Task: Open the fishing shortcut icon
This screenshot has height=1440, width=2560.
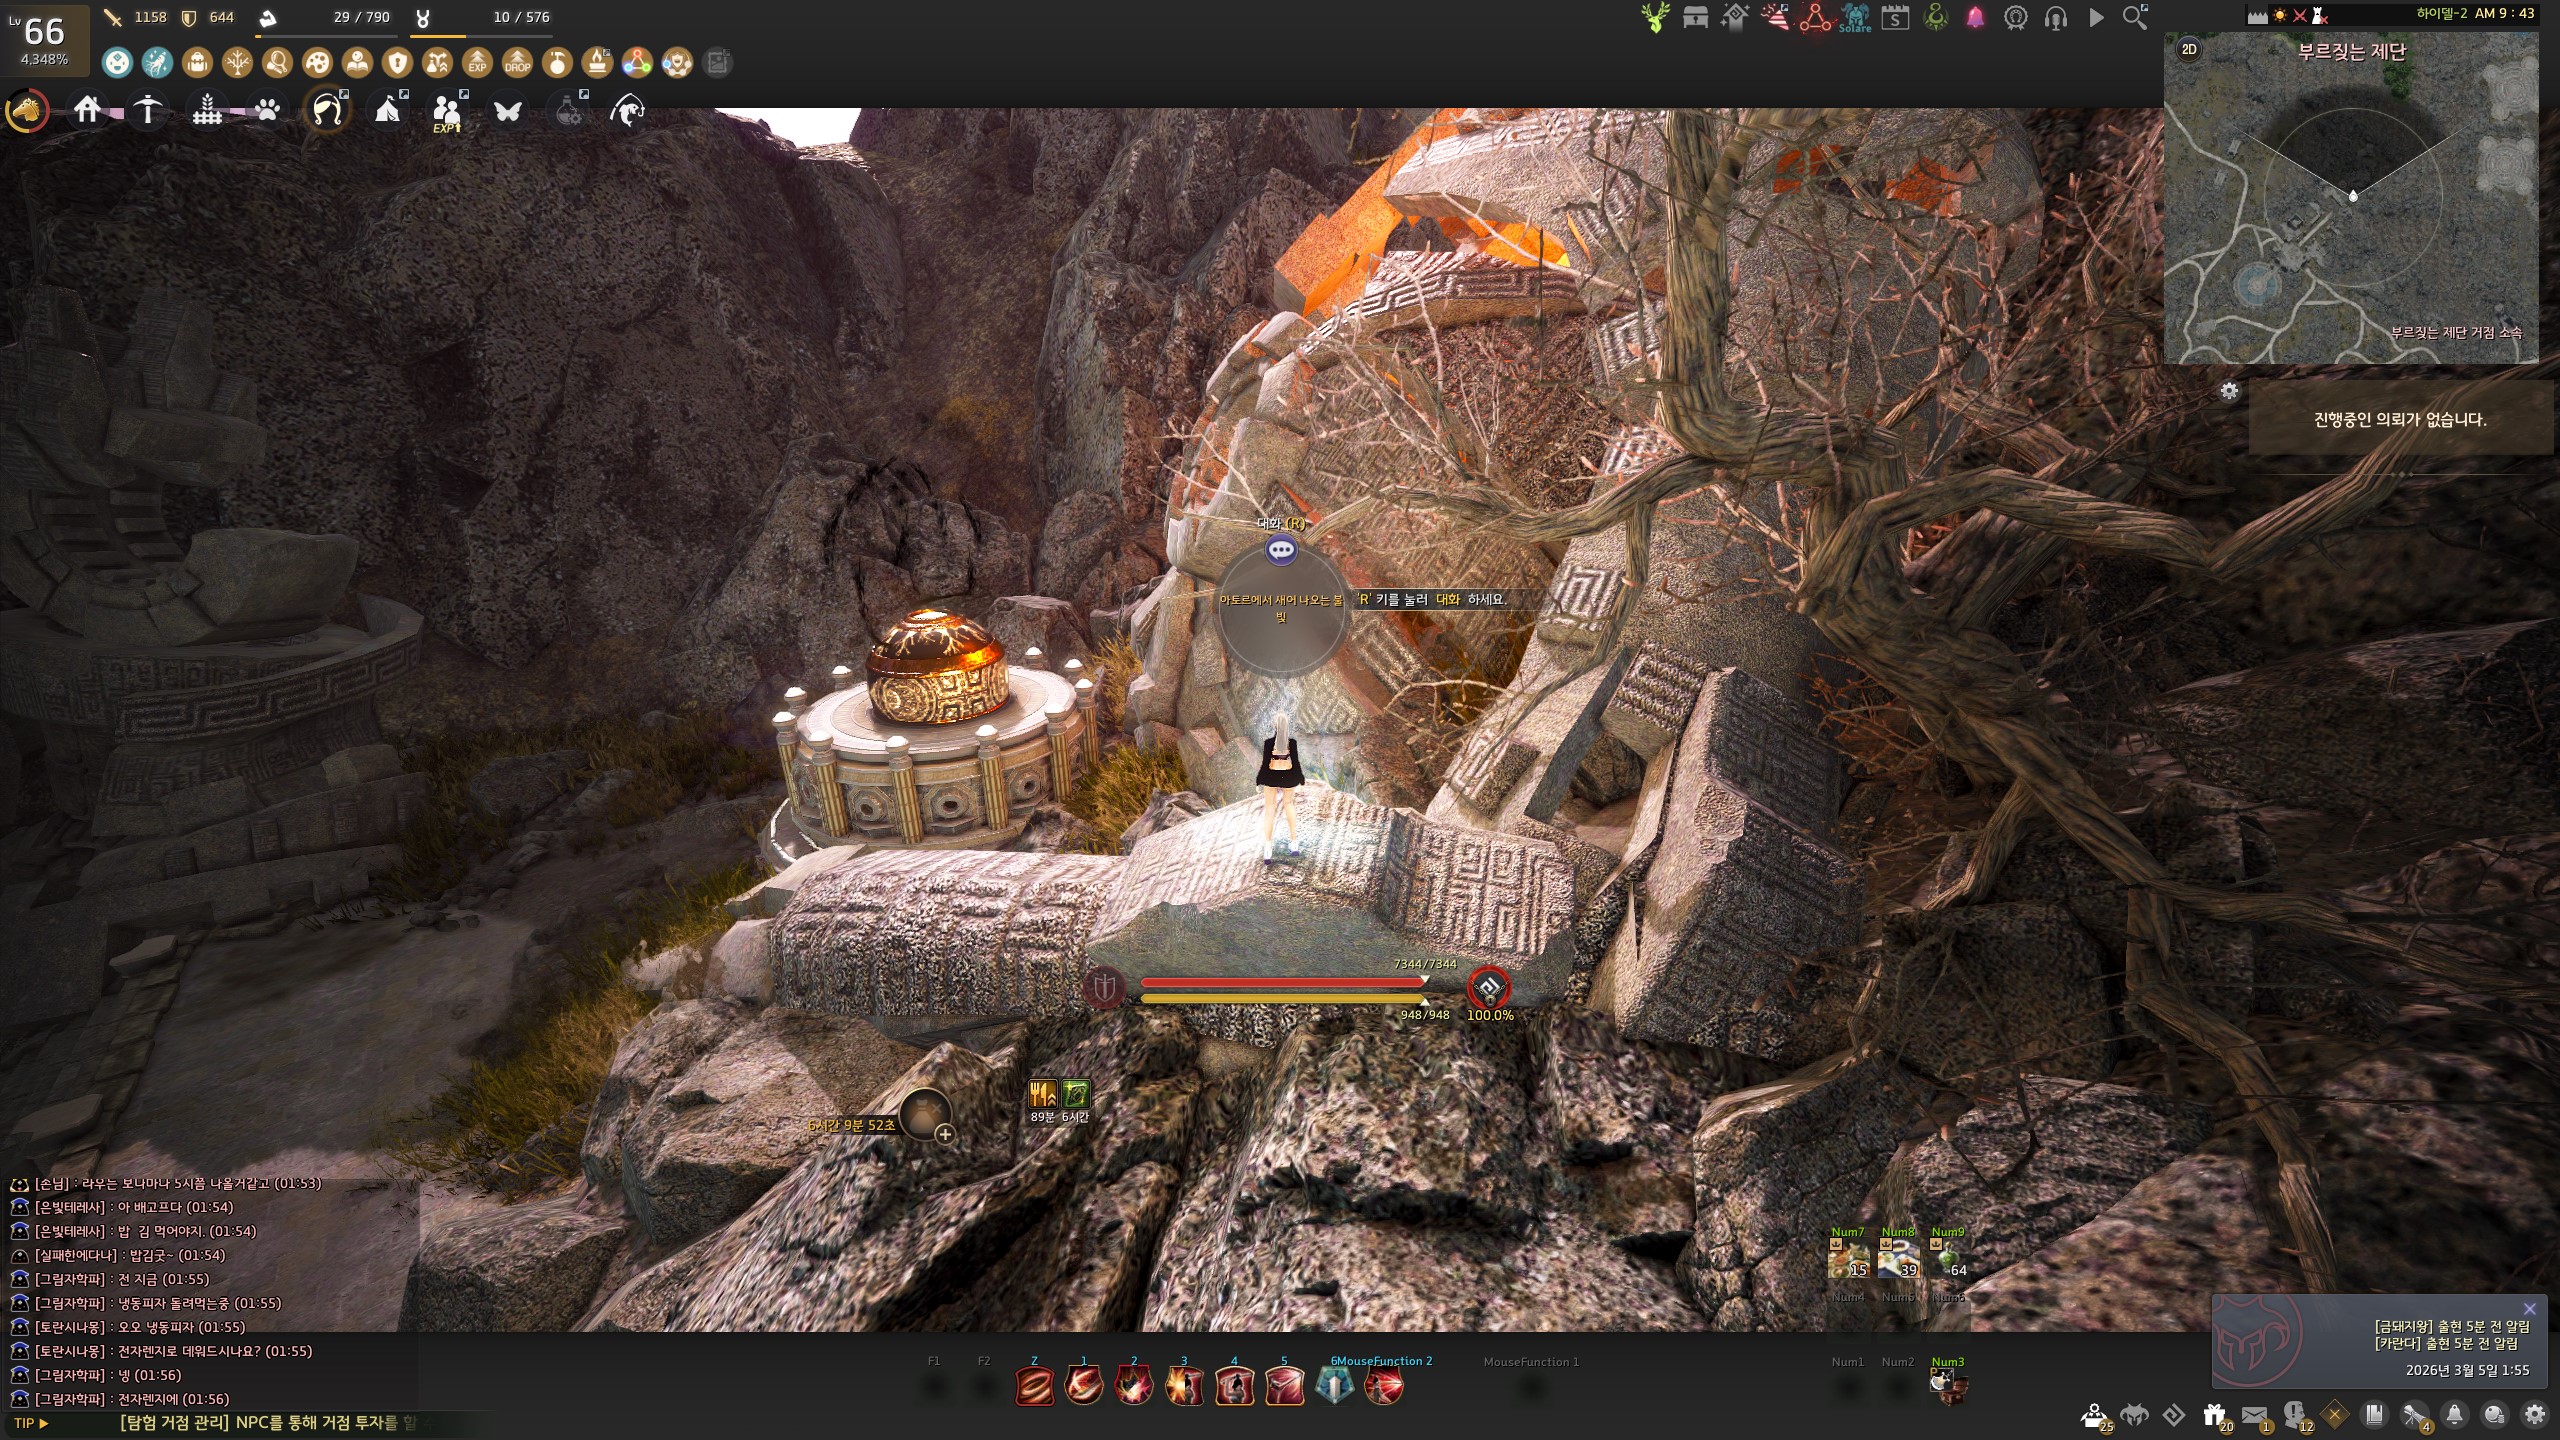Action: (x=627, y=110)
